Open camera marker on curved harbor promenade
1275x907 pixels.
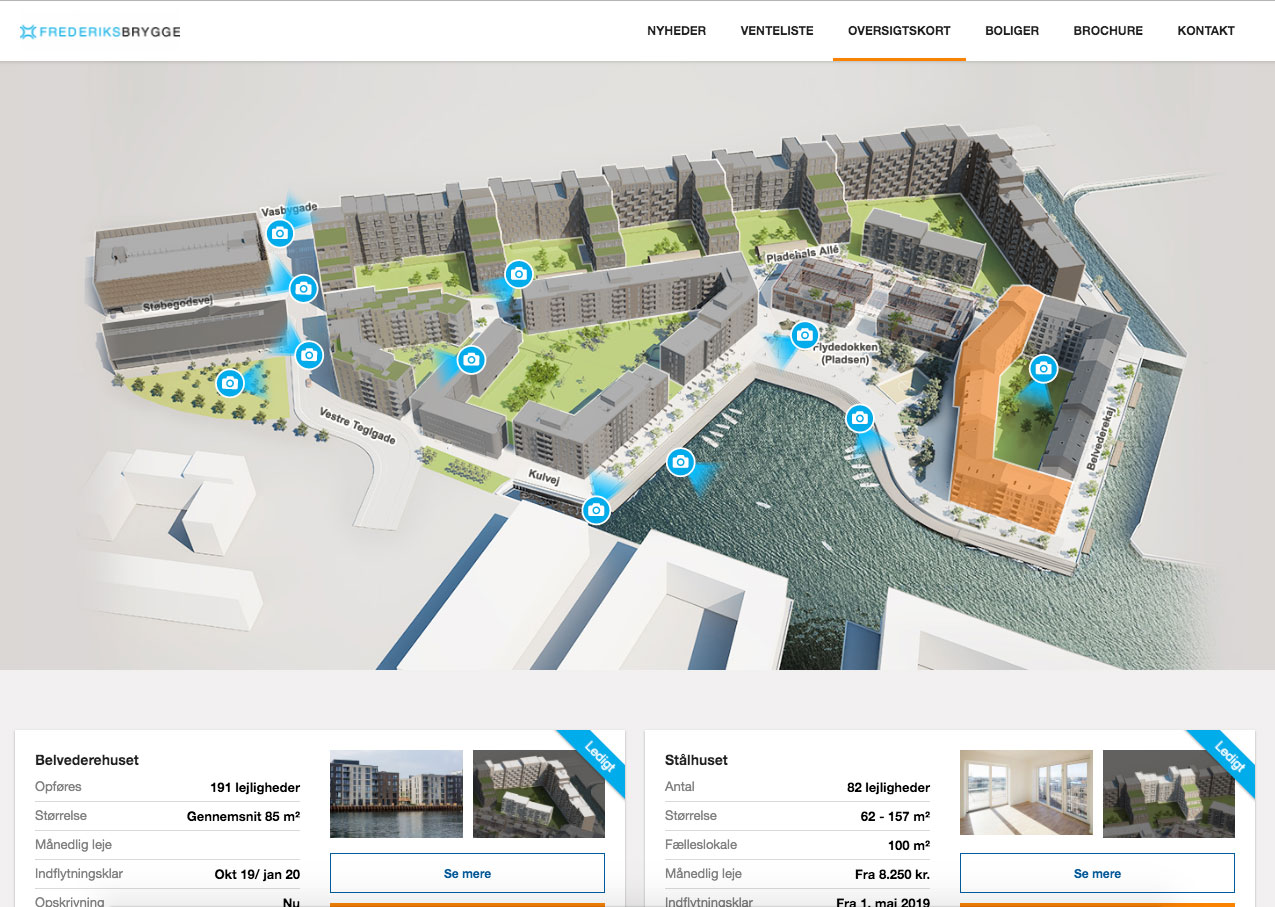[859, 418]
